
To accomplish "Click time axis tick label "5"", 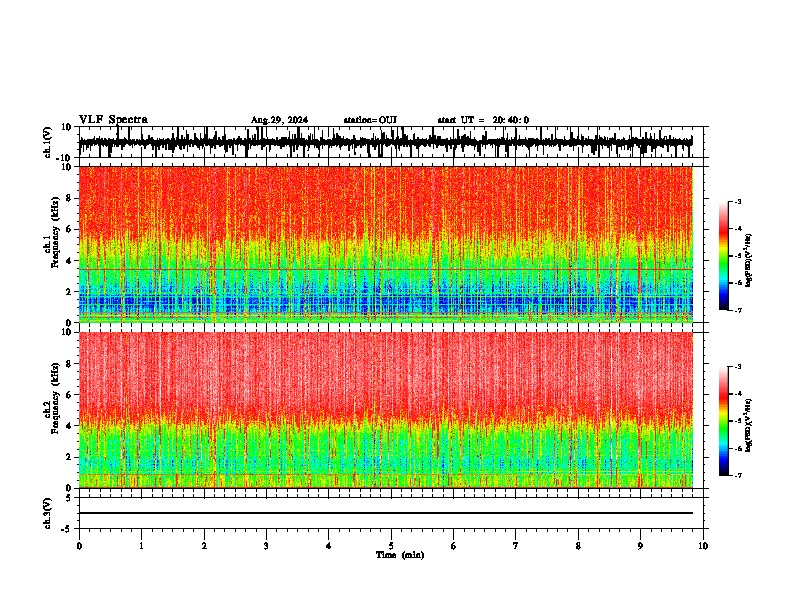I will coord(391,546).
